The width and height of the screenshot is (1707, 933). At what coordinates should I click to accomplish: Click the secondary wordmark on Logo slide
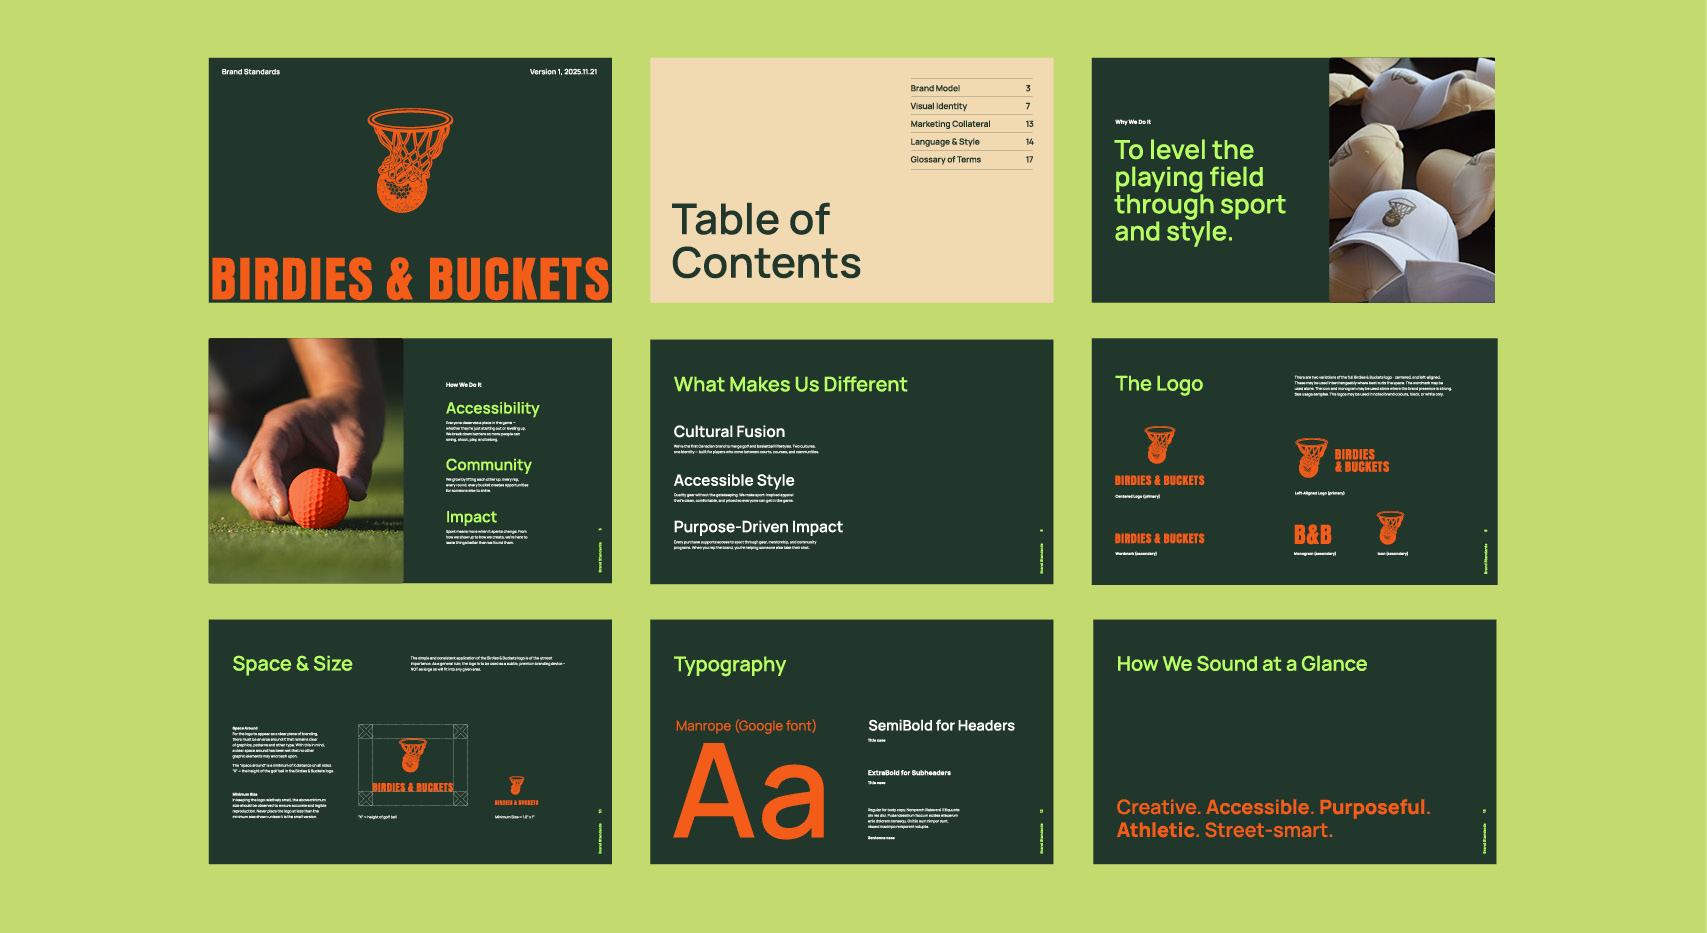pyautogui.click(x=1159, y=539)
